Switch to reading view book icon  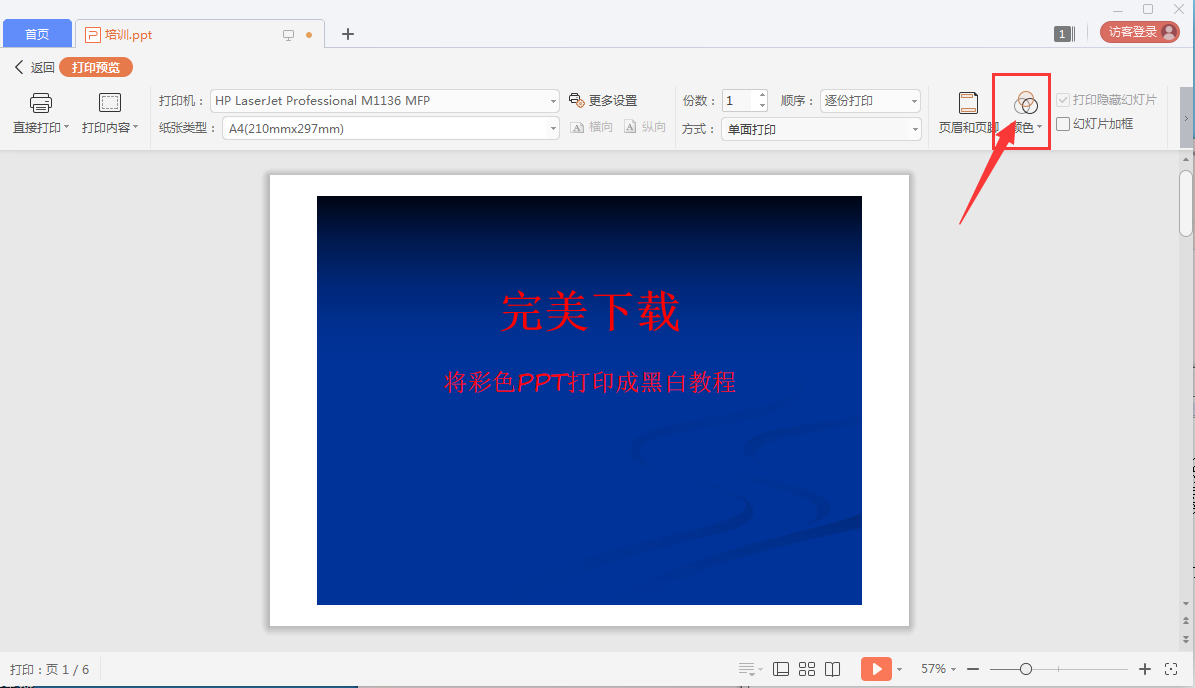click(x=832, y=669)
